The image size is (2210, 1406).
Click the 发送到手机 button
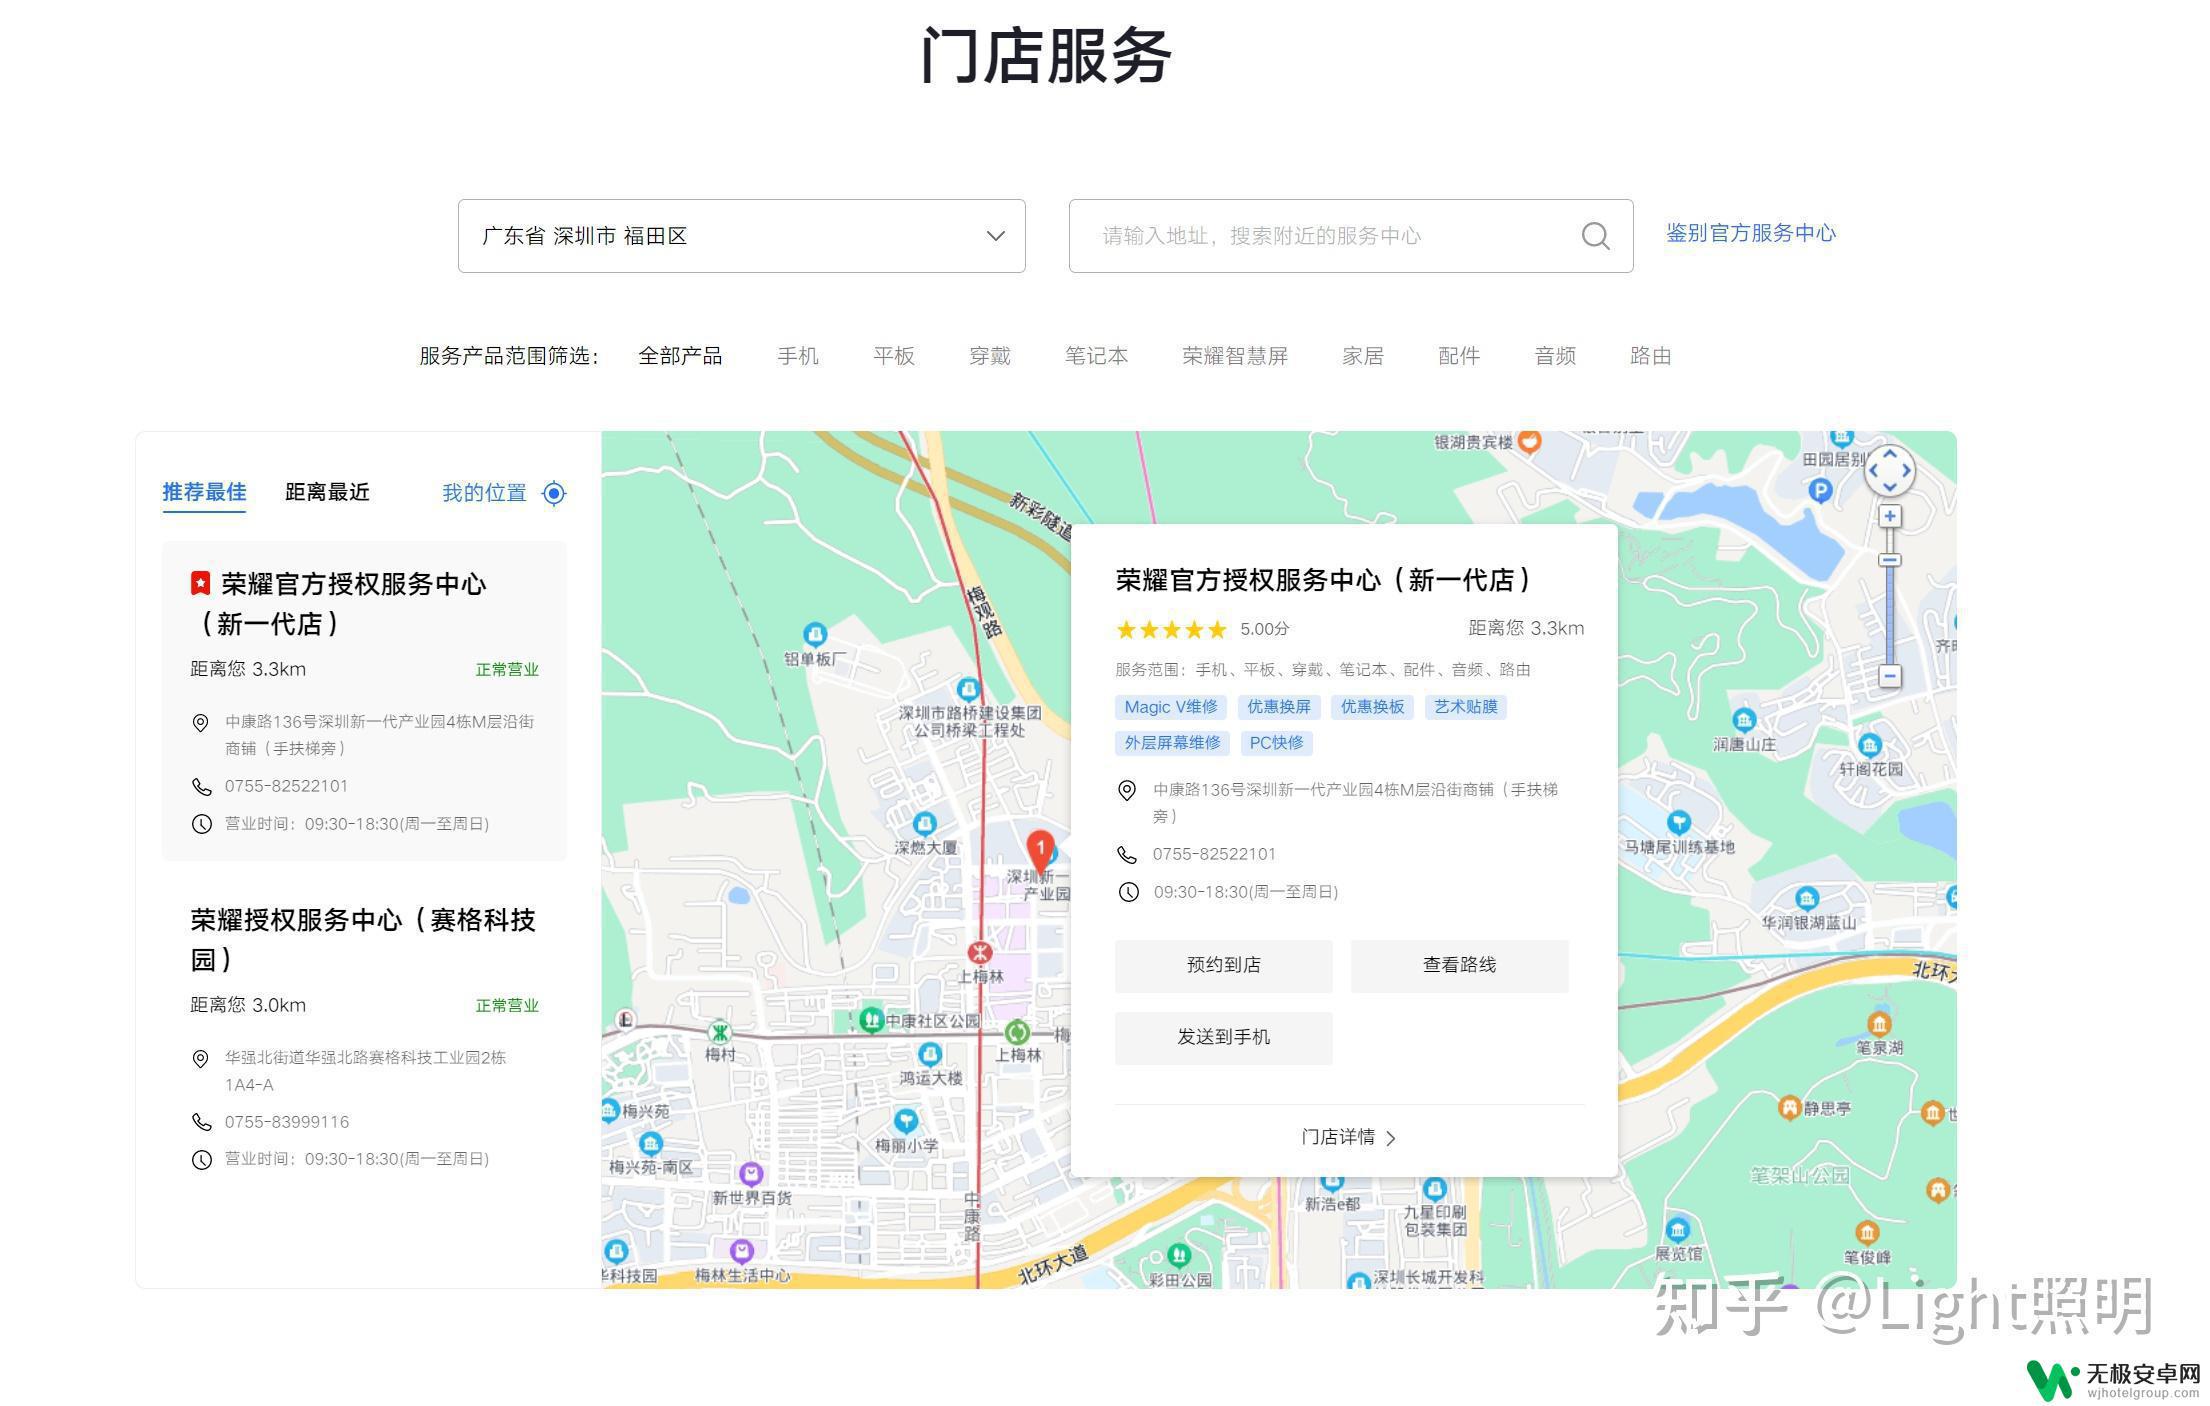(x=1223, y=1037)
